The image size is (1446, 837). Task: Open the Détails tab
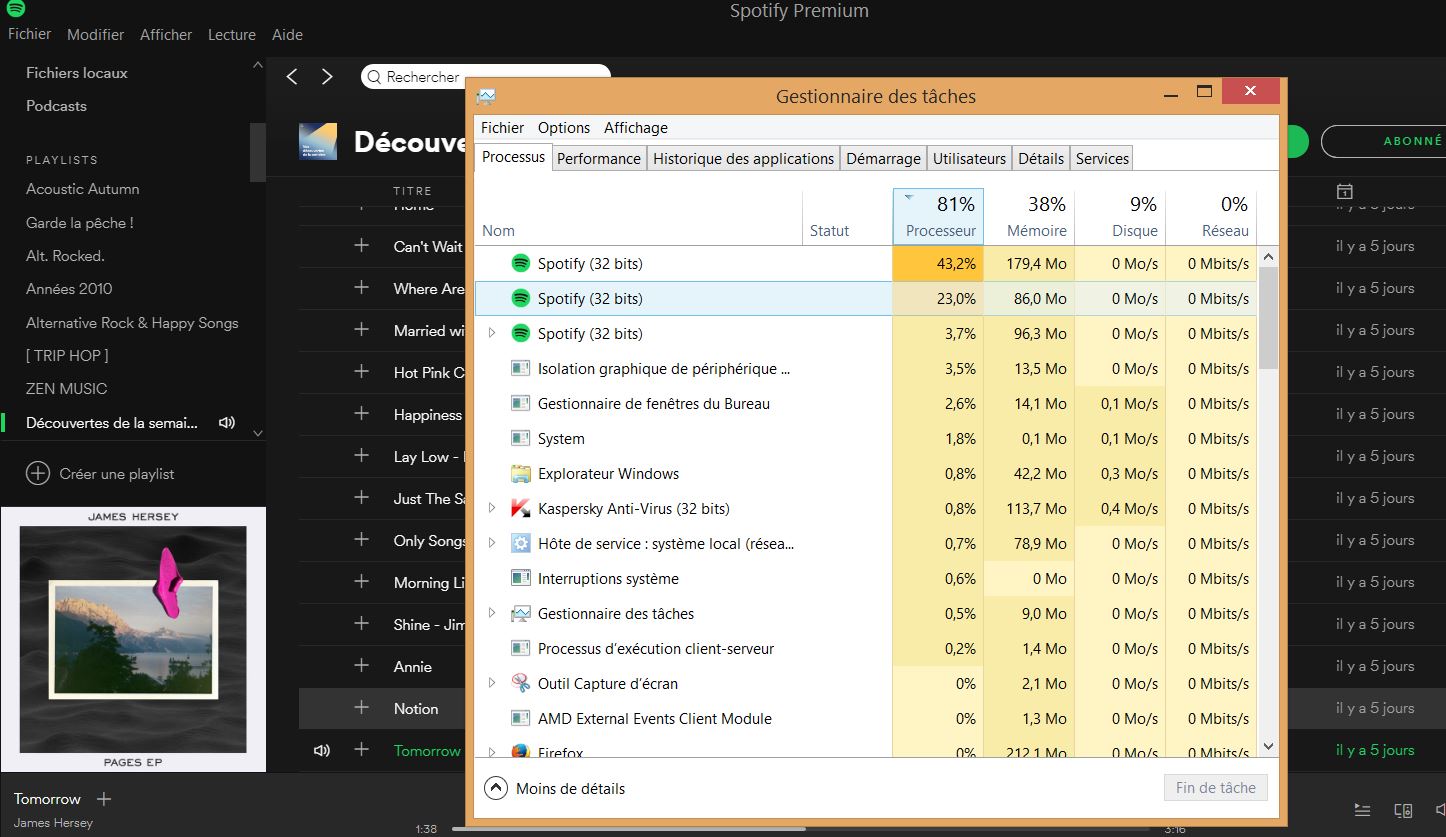pos(1041,158)
